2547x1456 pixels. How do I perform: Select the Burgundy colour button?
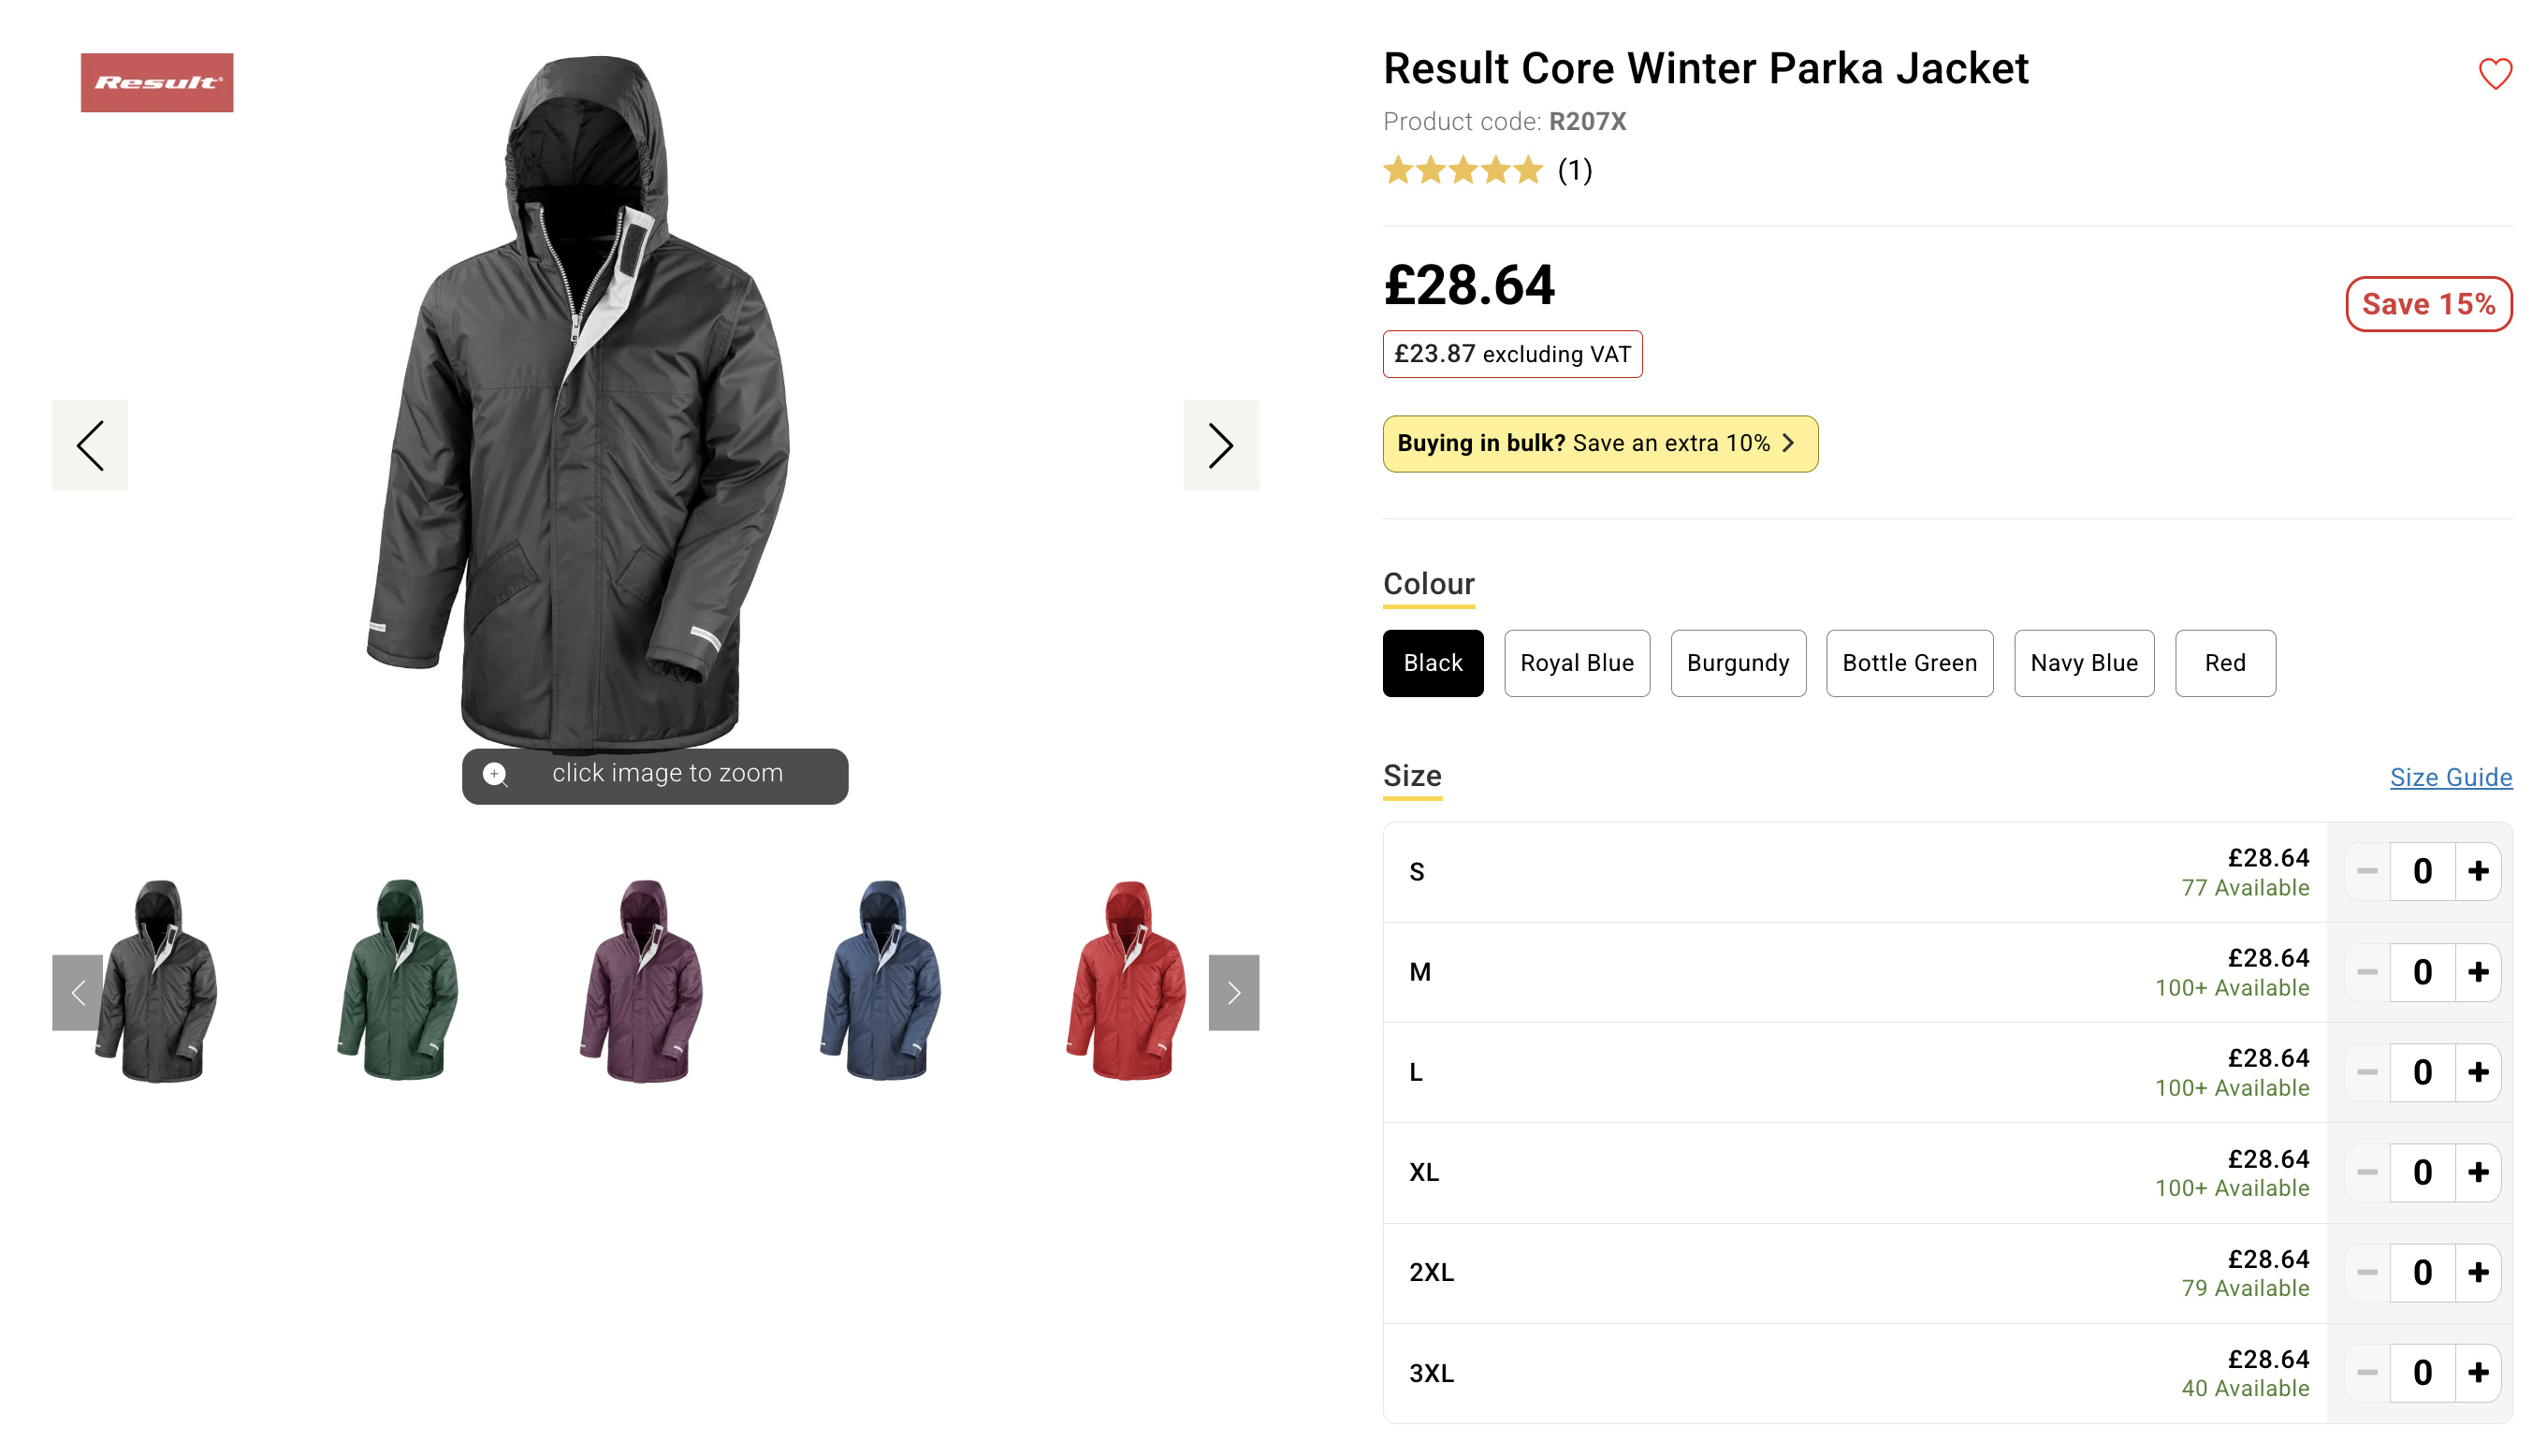(1737, 663)
